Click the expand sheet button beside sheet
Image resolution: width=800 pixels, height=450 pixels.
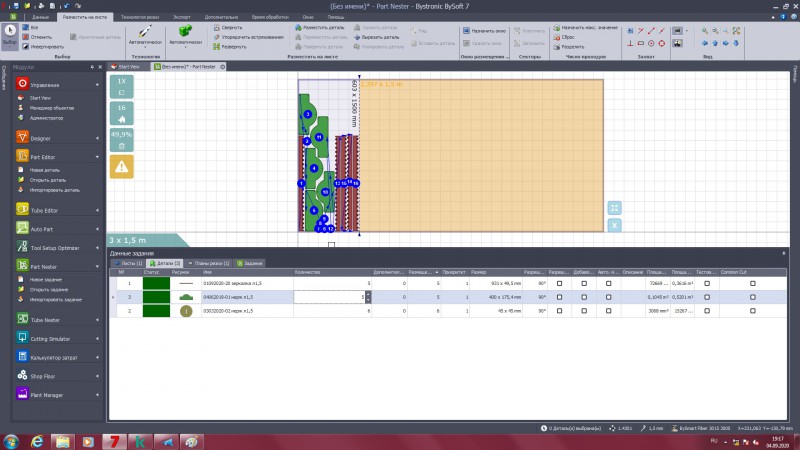pyautogui.click(x=614, y=208)
